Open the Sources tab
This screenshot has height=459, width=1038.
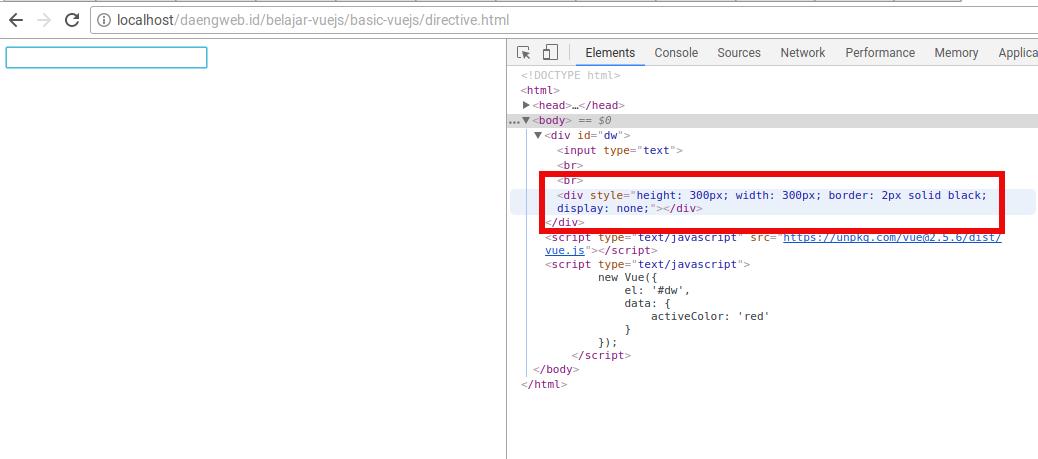tap(739, 53)
